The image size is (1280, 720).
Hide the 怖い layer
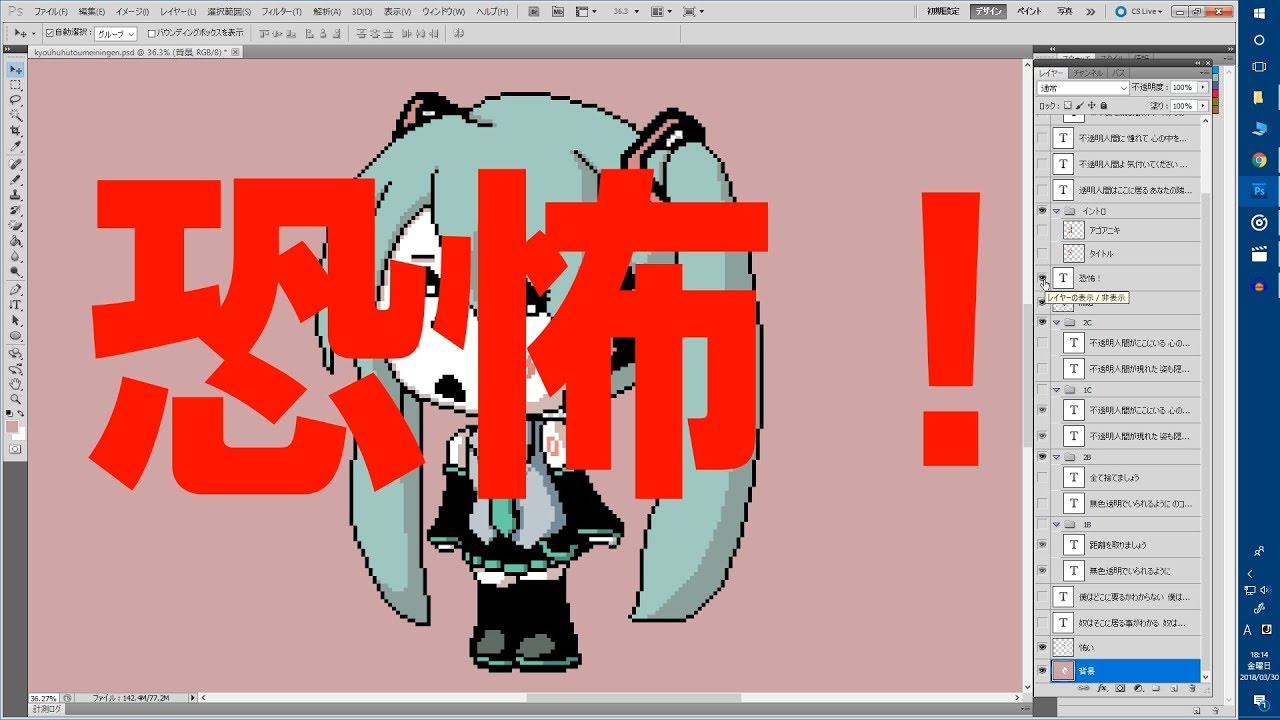coord(1043,648)
